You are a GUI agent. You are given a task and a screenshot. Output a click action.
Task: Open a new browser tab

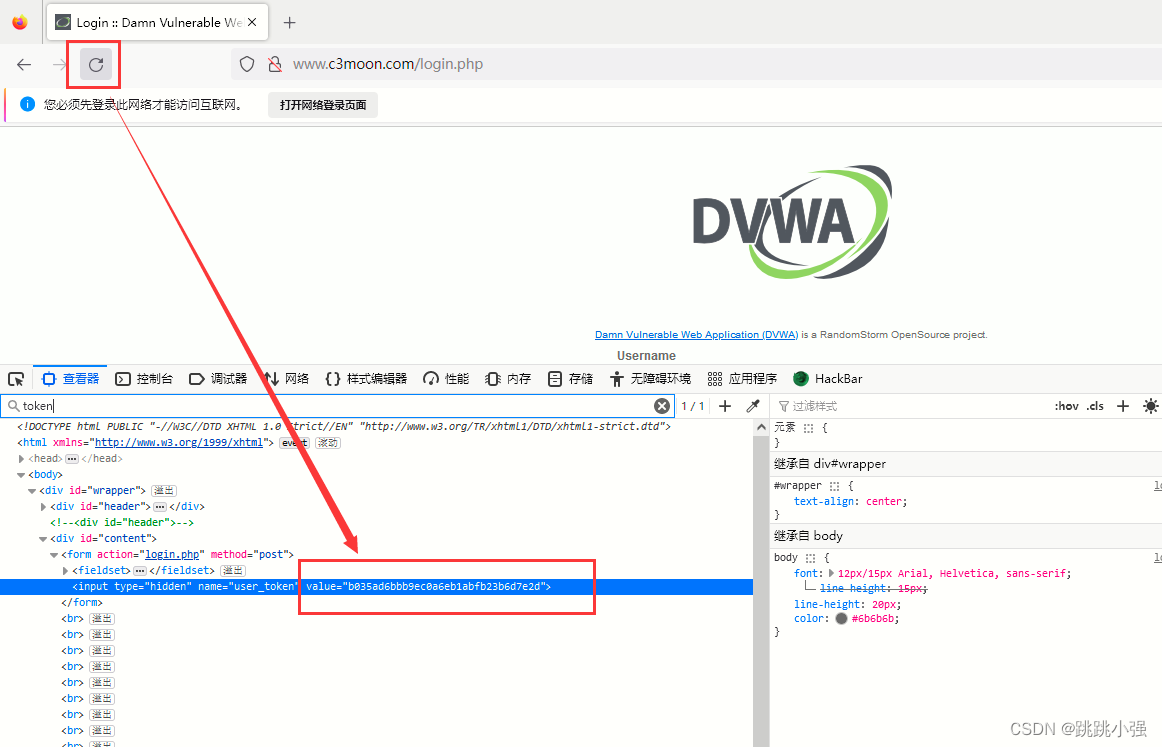click(x=290, y=23)
